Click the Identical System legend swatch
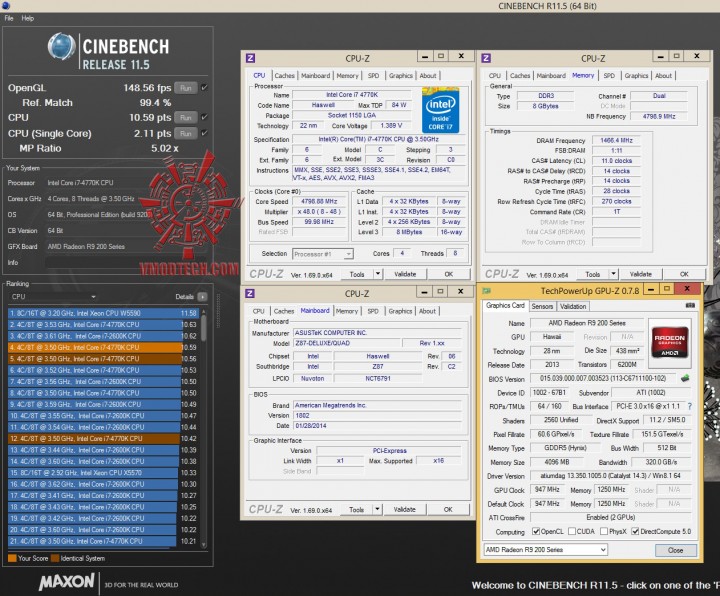720x596 pixels. [55, 558]
